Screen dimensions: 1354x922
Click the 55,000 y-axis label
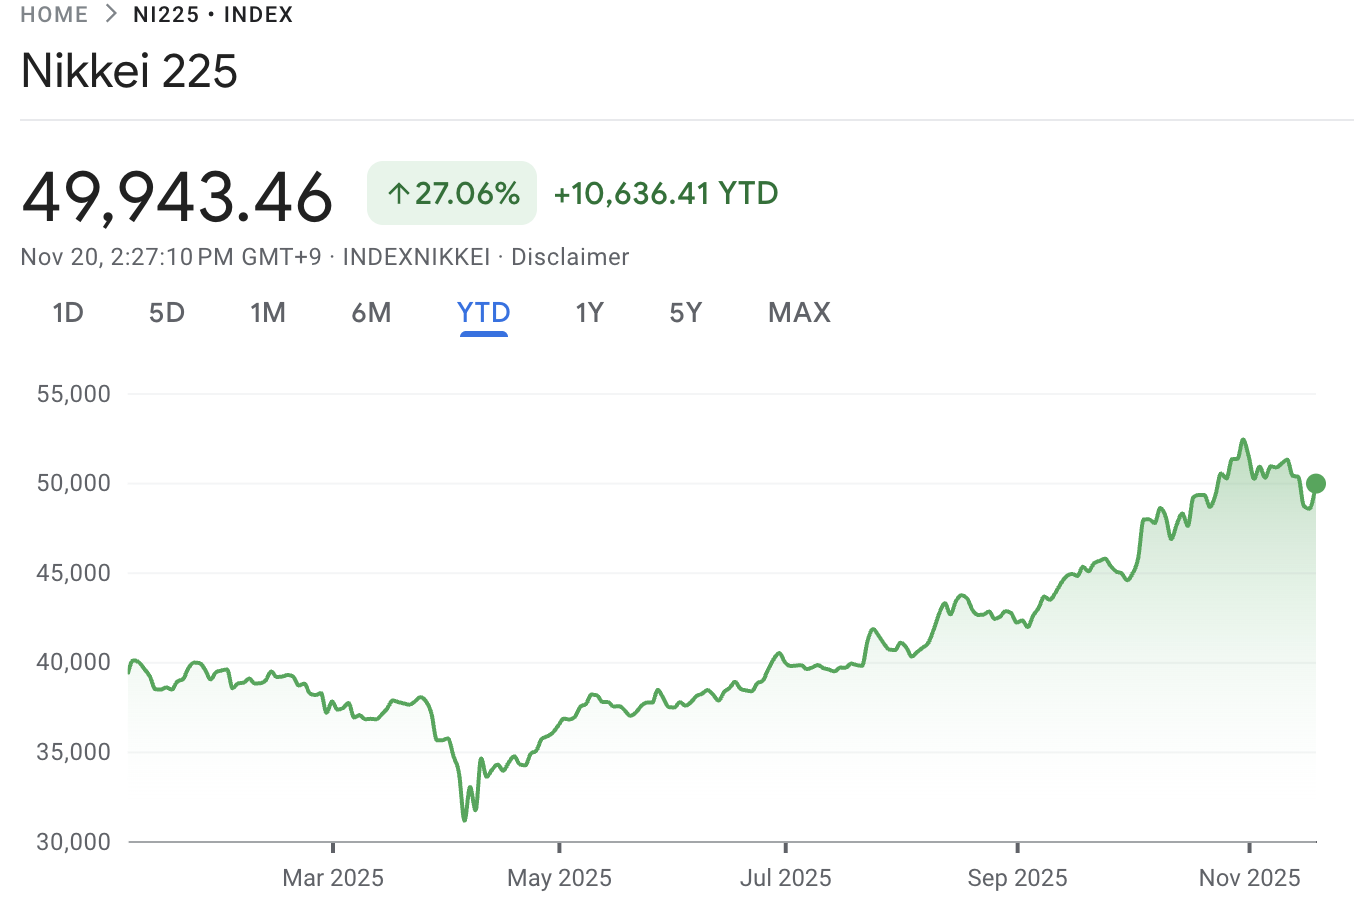74,393
